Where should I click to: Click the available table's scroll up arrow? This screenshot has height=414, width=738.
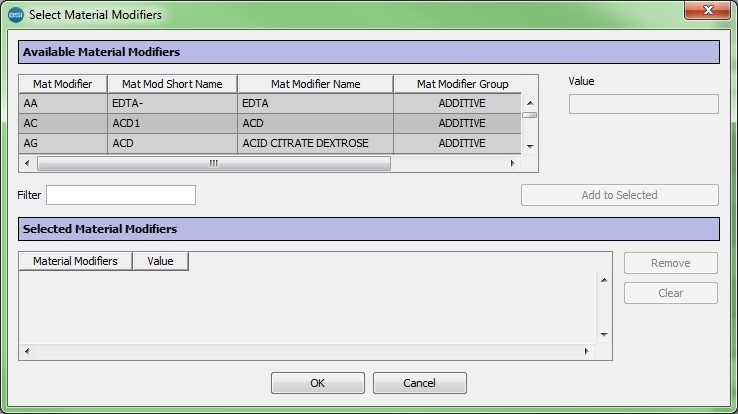point(530,103)
